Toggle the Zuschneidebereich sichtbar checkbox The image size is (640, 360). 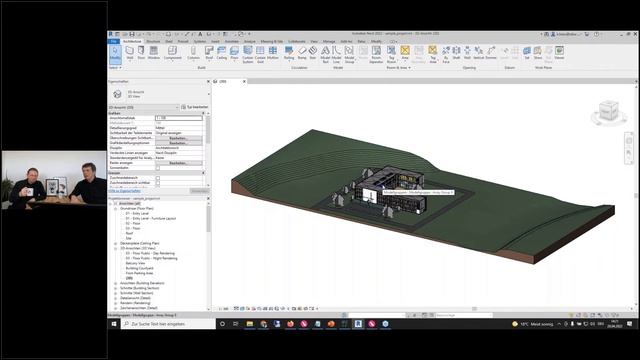158,183
